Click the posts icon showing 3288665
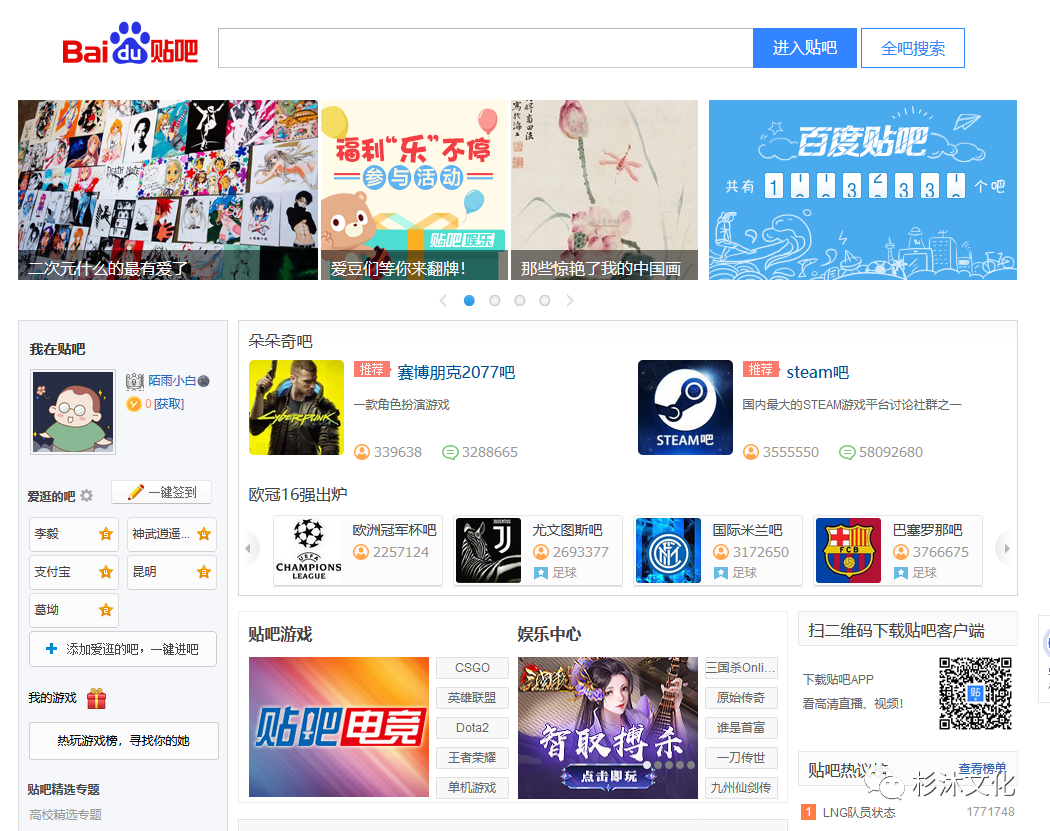The image size is (1050, 831). tap(450, 452)
